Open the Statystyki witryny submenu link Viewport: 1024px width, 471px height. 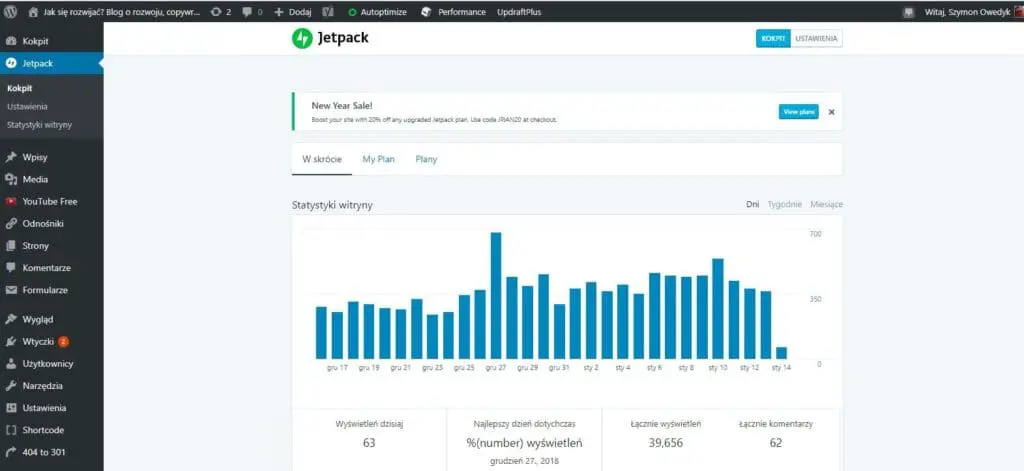tap(40, 125)
